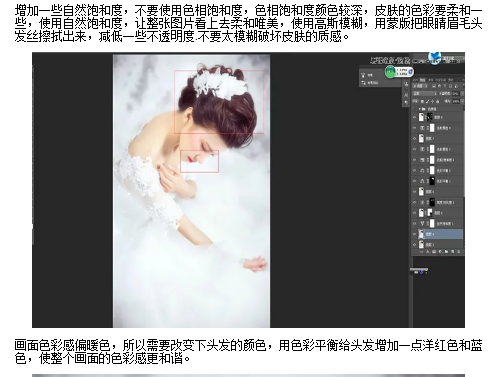Expand the layer group folder triangle
499x377 pixels.
point(419,109)
